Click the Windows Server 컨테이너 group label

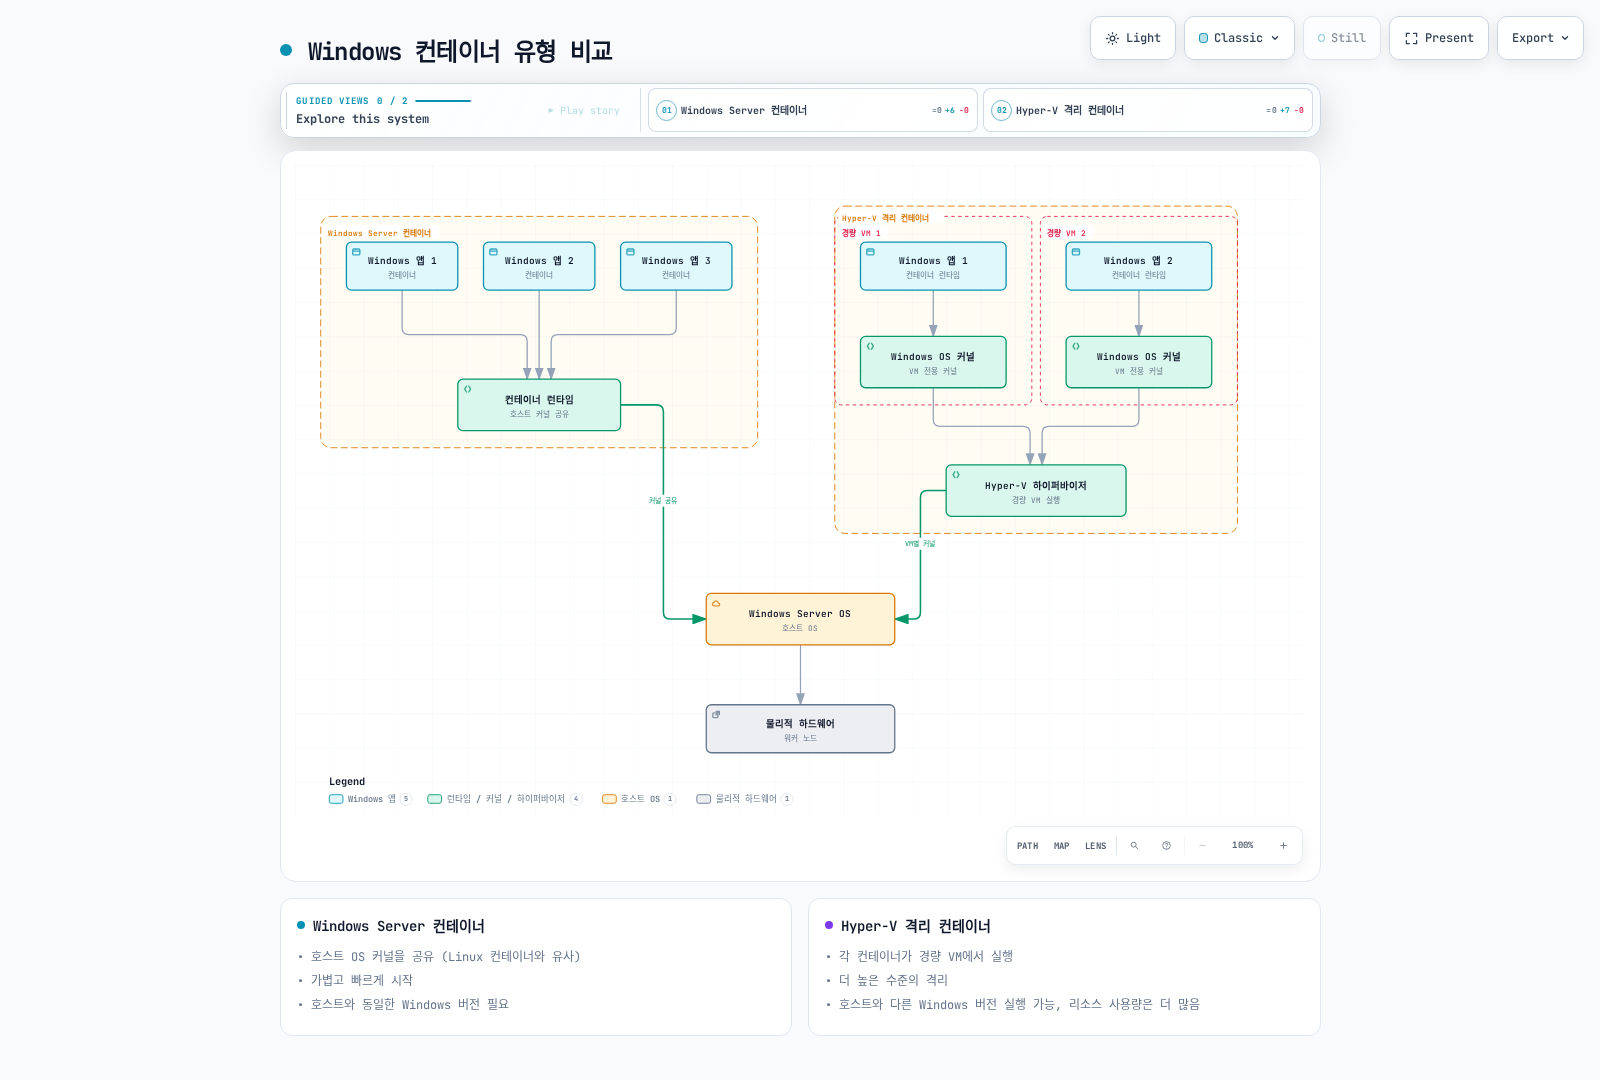click(379, 233)
